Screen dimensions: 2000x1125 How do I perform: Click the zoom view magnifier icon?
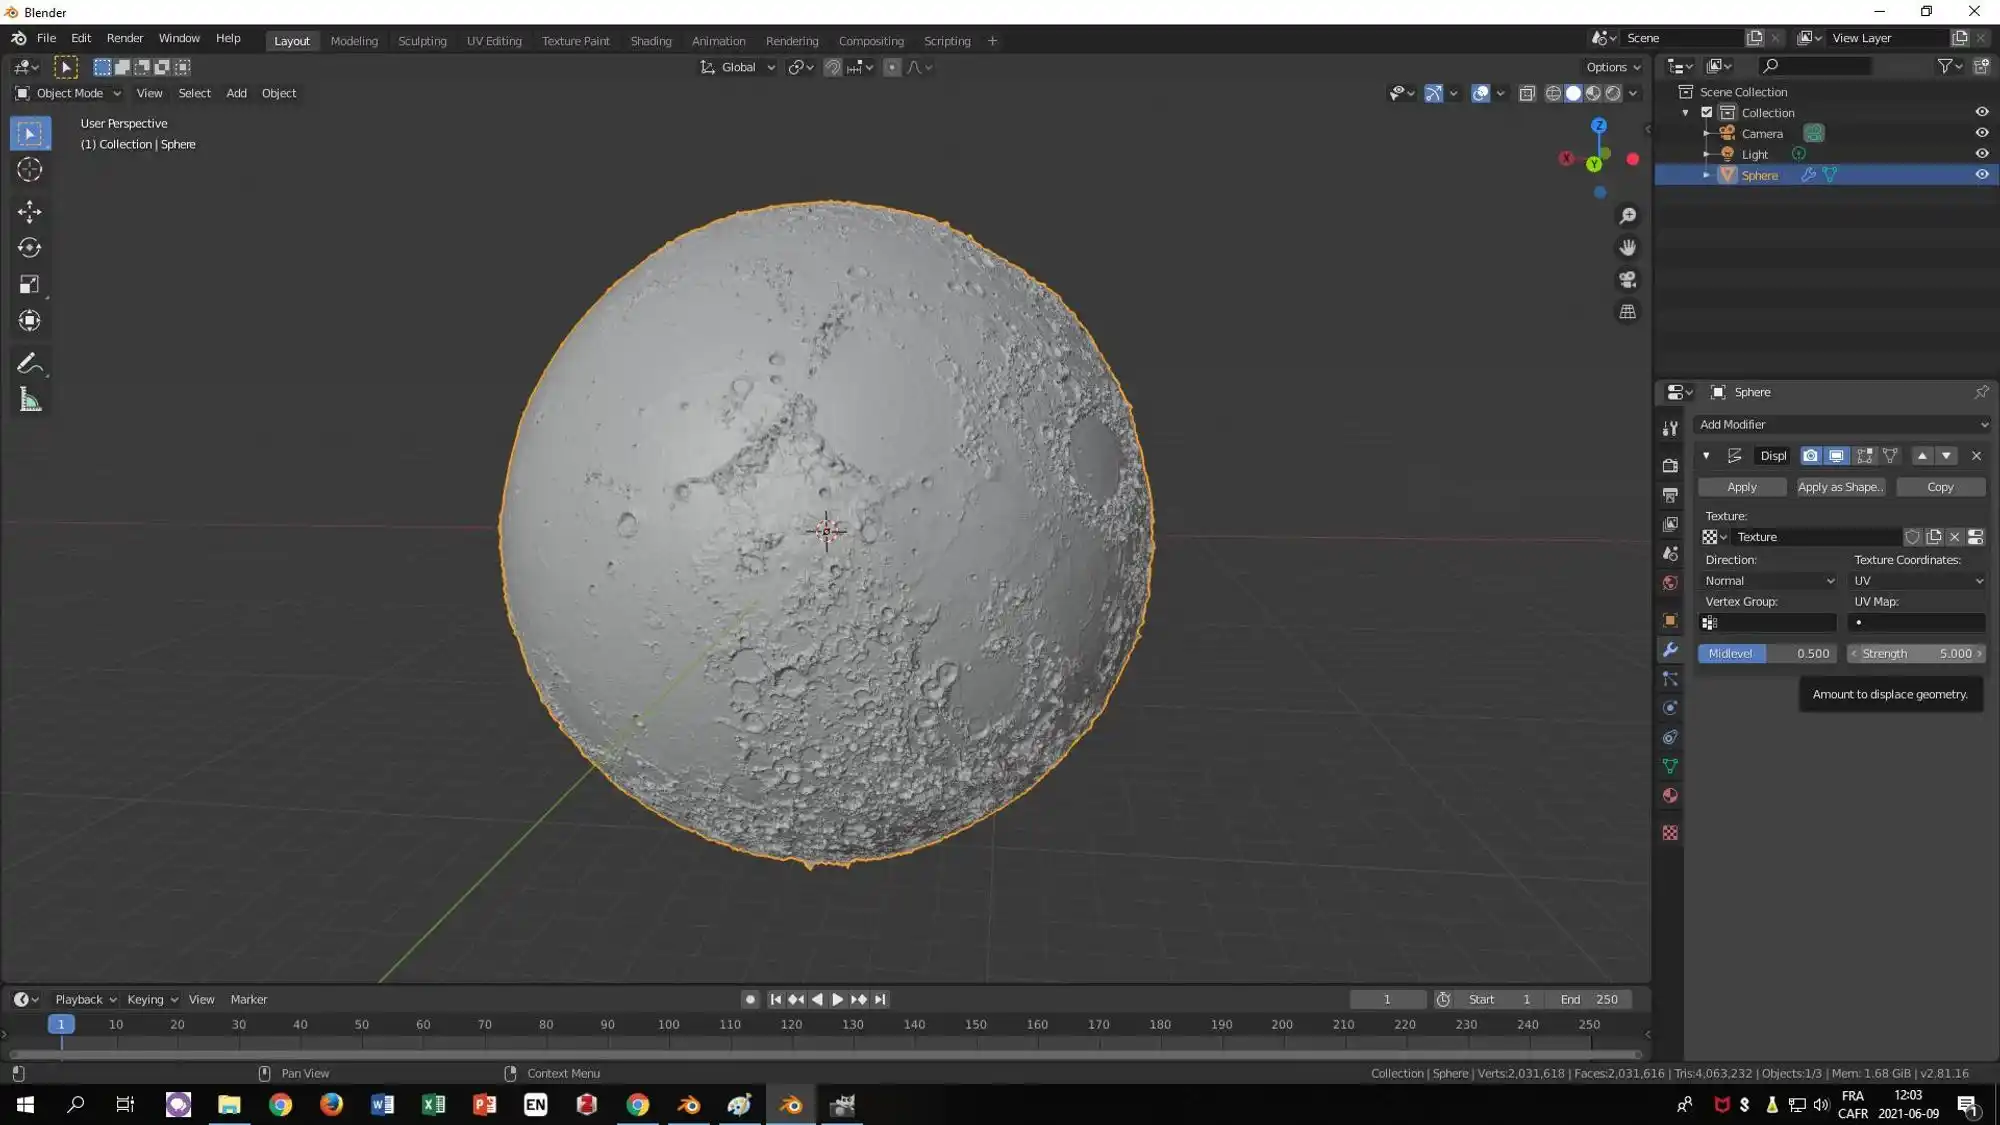coord(1627,216)
